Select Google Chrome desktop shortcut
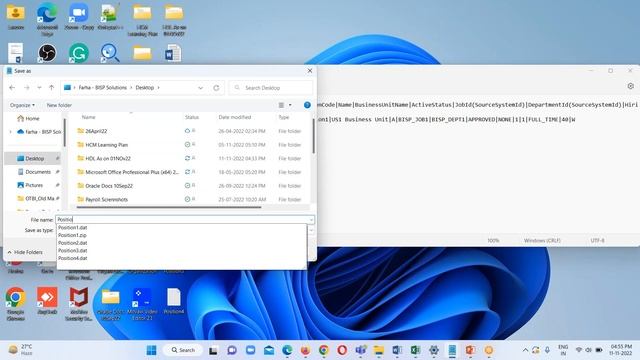Screen dimensions: 640x360 (x=16, y=304)
